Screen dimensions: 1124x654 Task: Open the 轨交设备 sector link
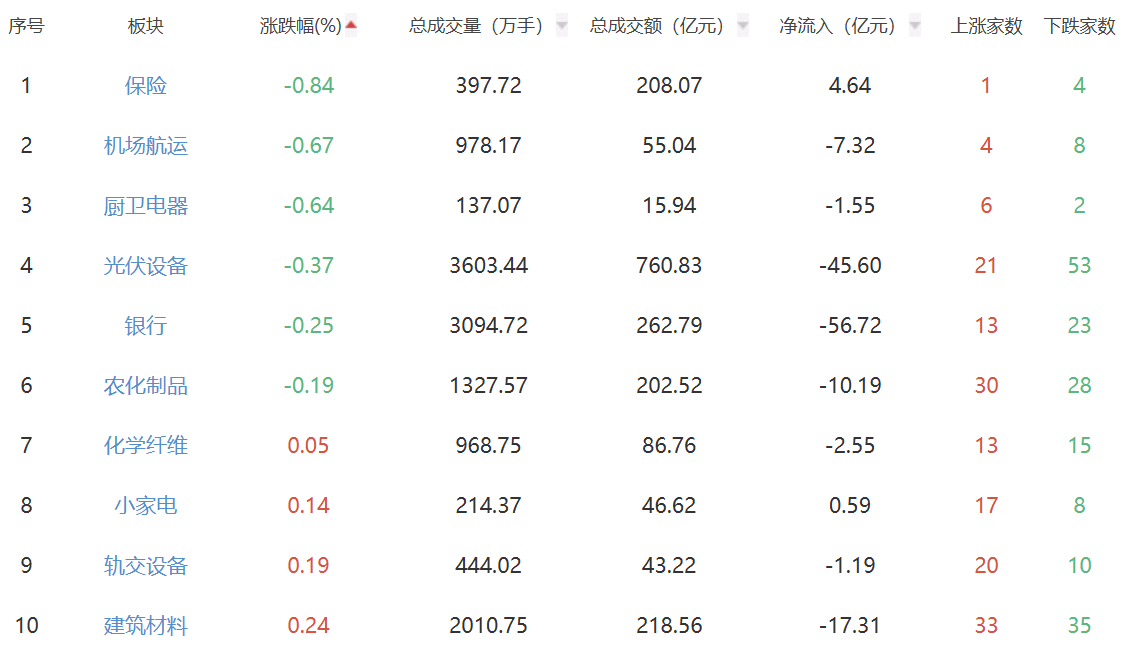146,566
